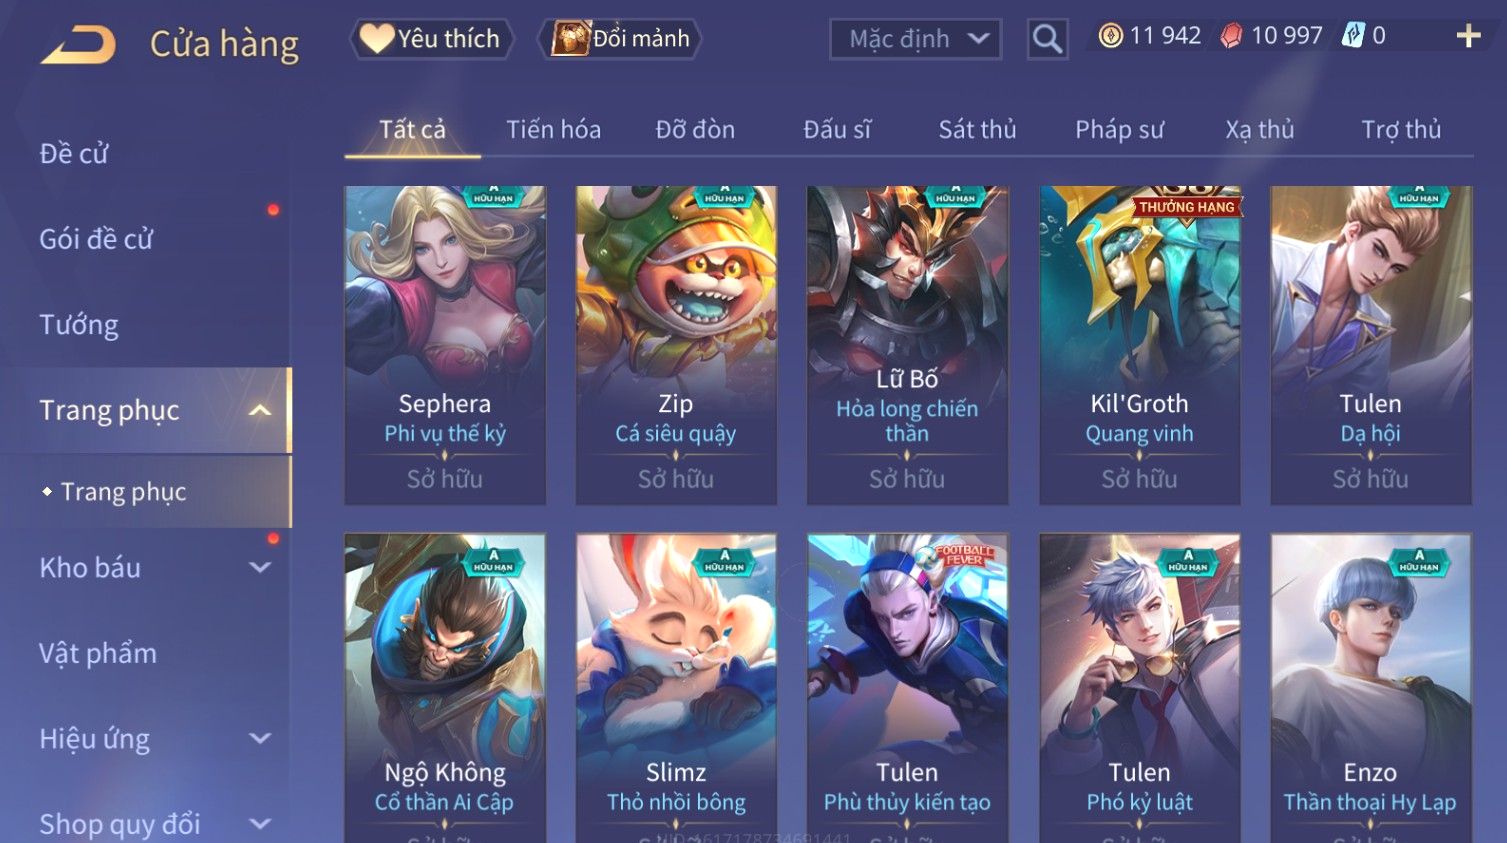Open the Mặc định sort dropdown
Image resolution: width=1507 pixels, height=843 pixels.
click(x=915, y=39)
